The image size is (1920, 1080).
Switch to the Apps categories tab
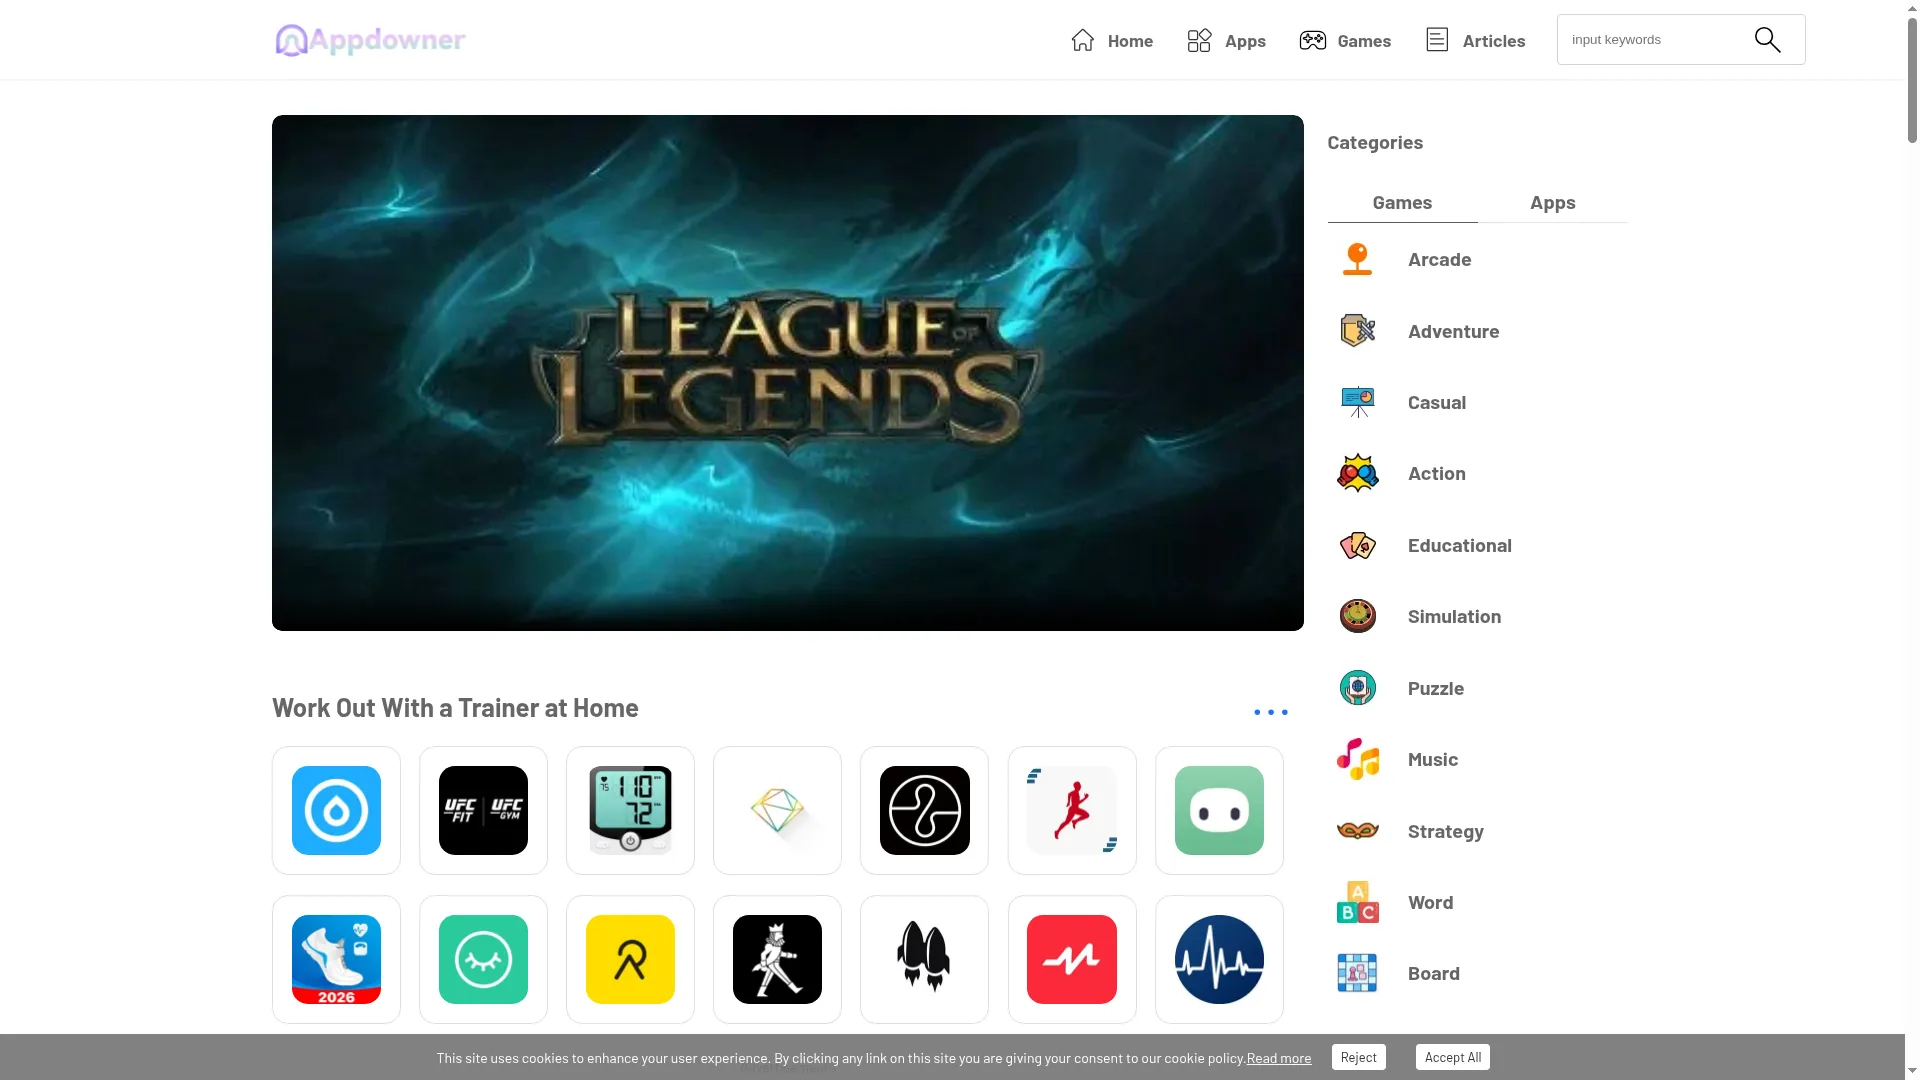point(1552,202)
